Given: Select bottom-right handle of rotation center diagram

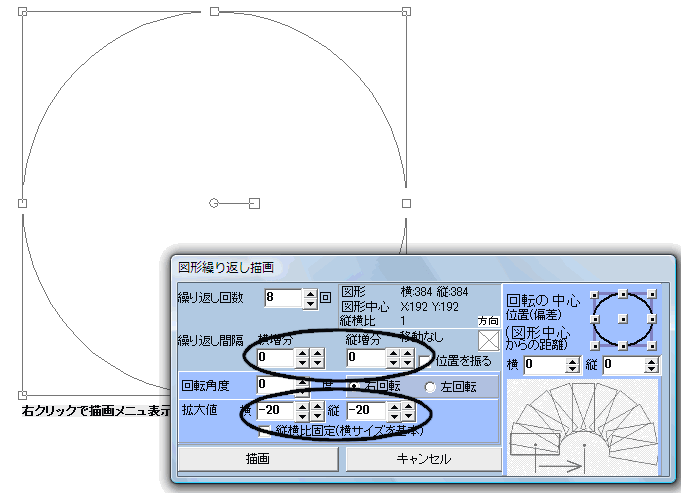Looking at the screenshot, I should (x=651, y=345).
